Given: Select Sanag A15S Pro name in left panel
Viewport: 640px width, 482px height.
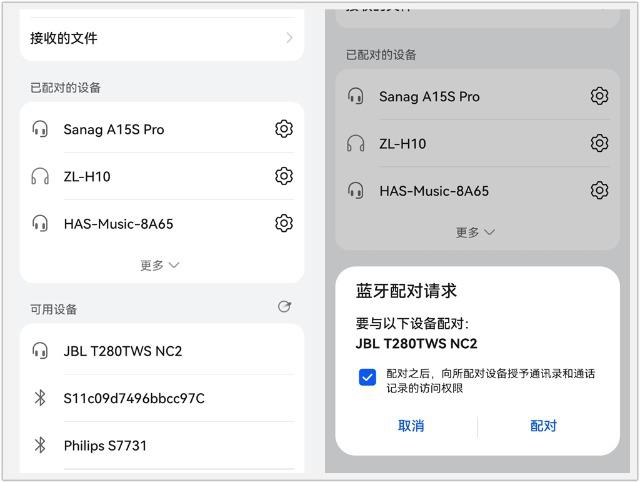Looking at the screenshot, I should pos(114,130).
